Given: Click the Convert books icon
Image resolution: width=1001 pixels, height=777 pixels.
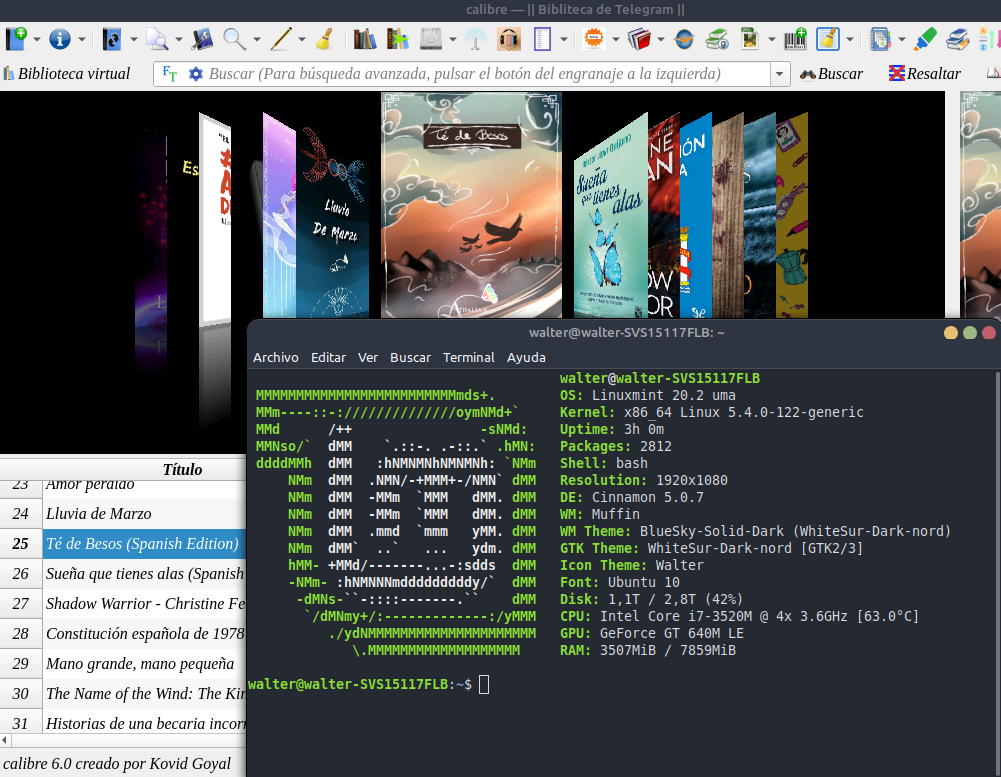Looking at the screenshot, I should coord(111,39).
